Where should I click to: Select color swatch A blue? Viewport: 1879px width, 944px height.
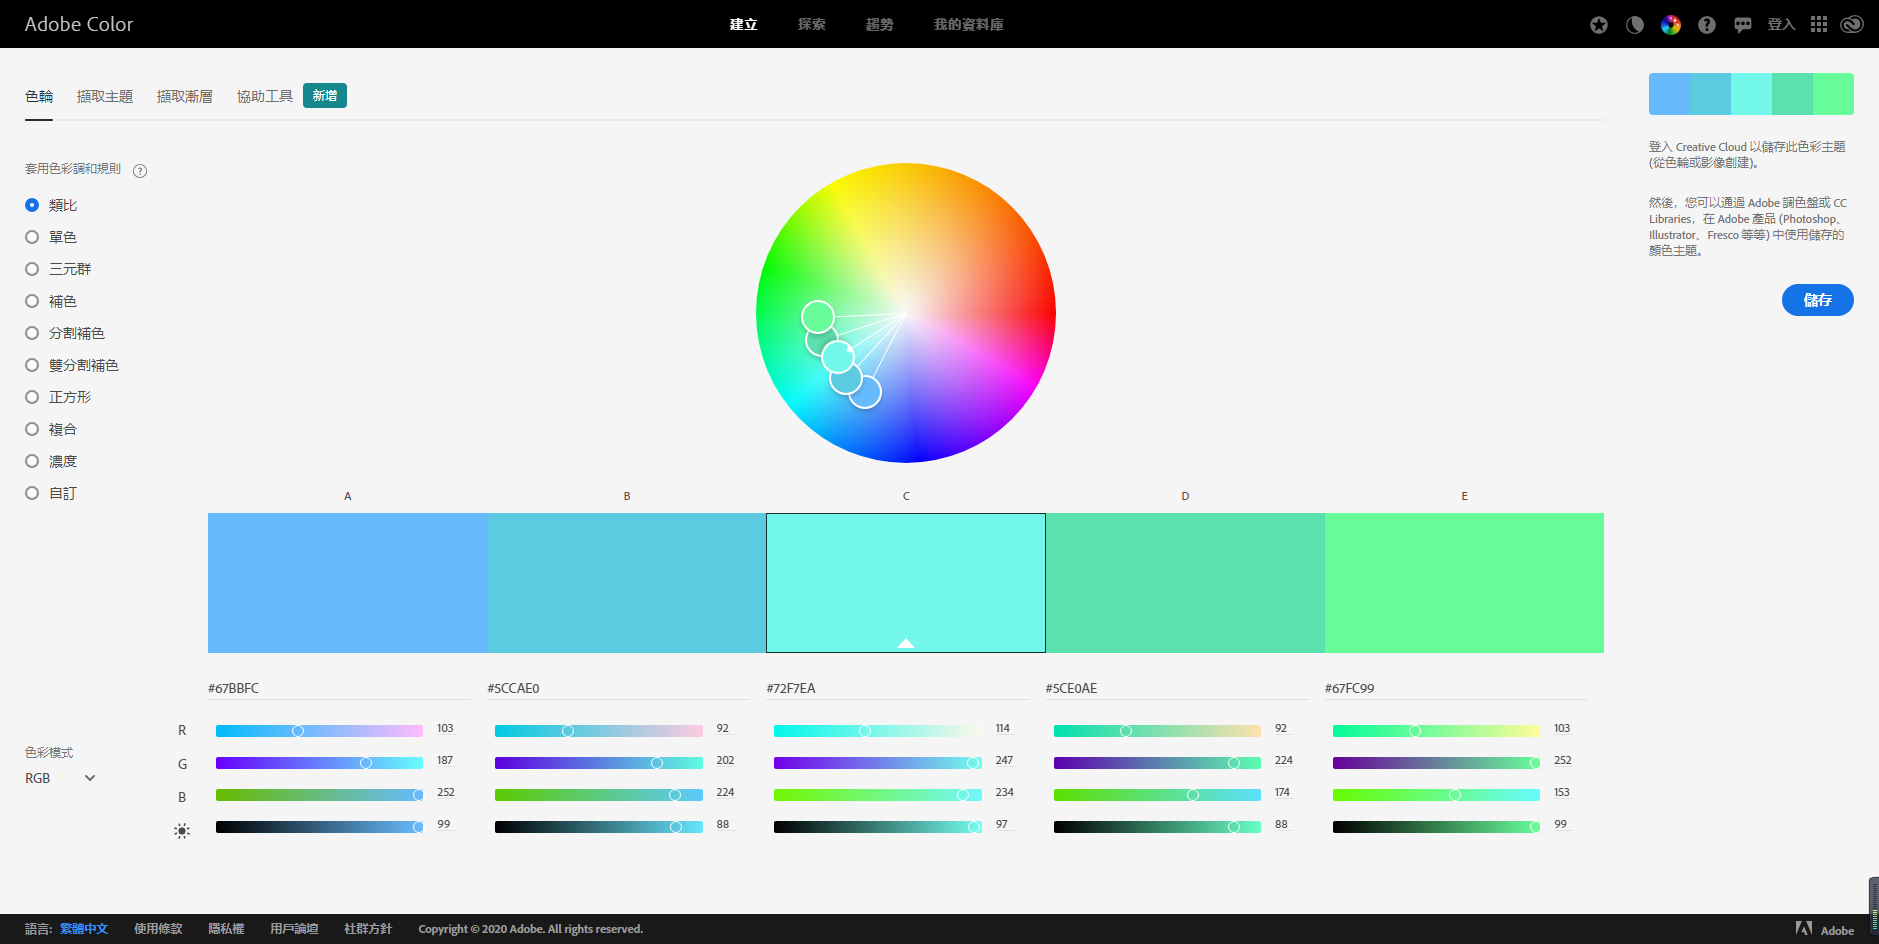coord(347,583)
